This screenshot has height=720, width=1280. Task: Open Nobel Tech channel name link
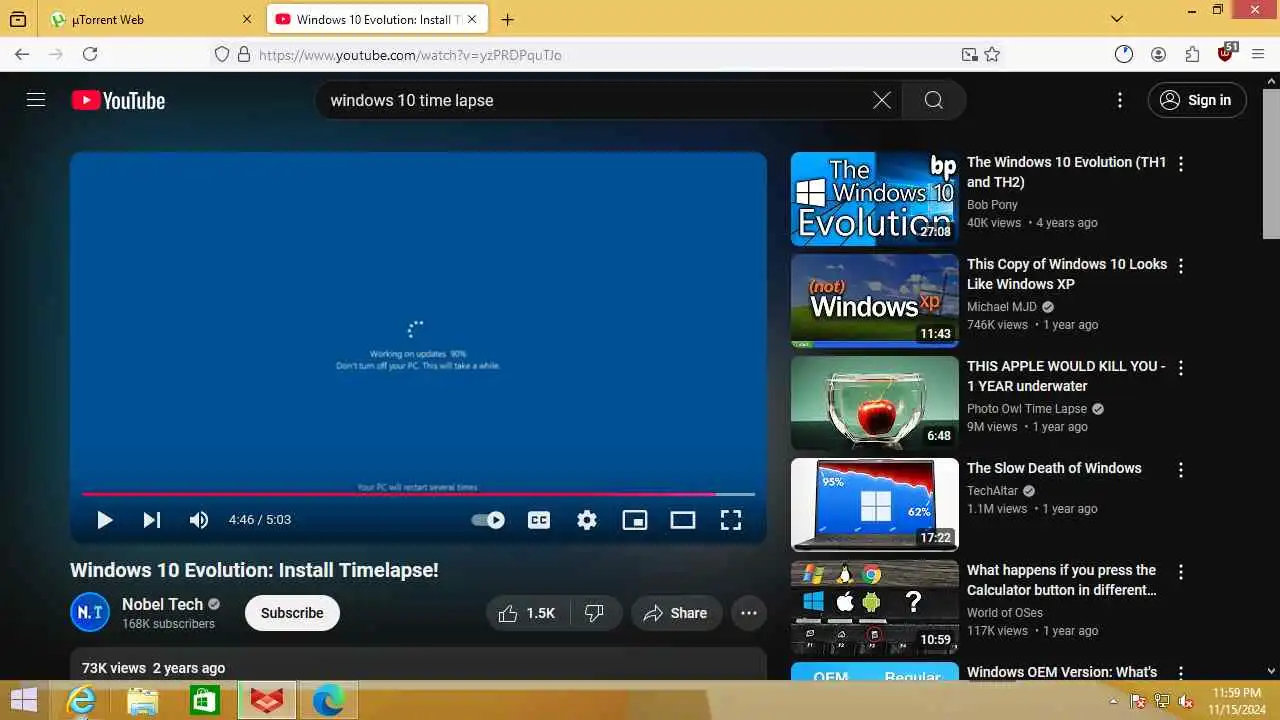coord(162,604)
